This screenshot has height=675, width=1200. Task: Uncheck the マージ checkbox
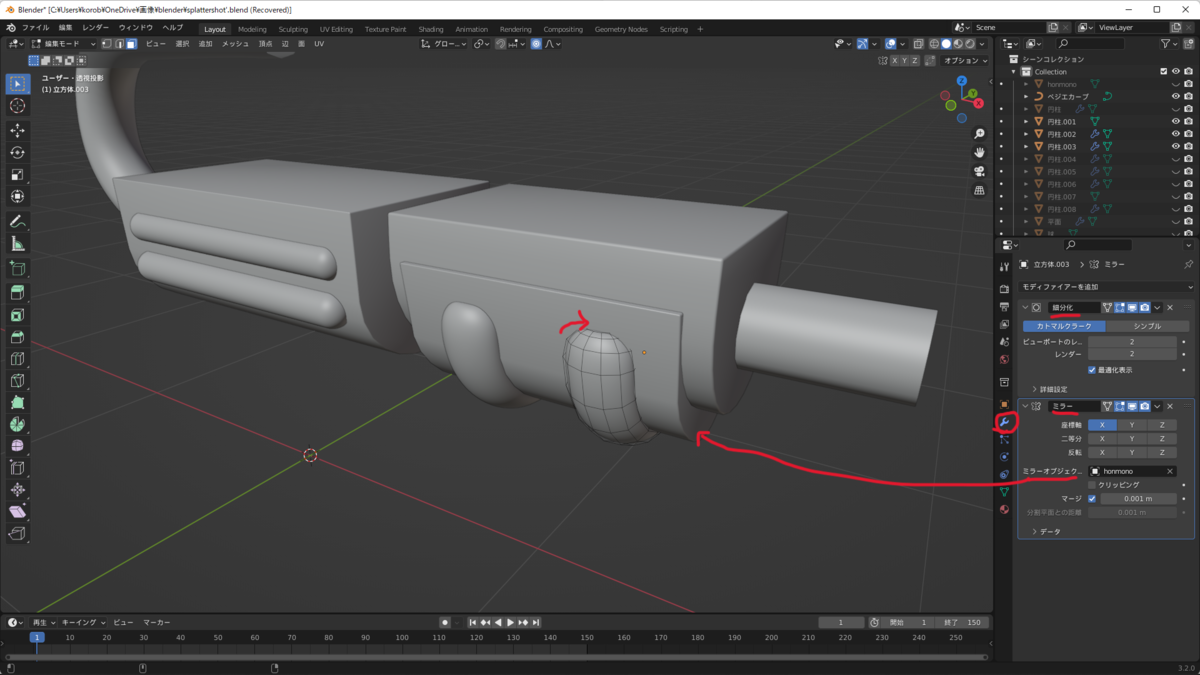point(1092,498)
